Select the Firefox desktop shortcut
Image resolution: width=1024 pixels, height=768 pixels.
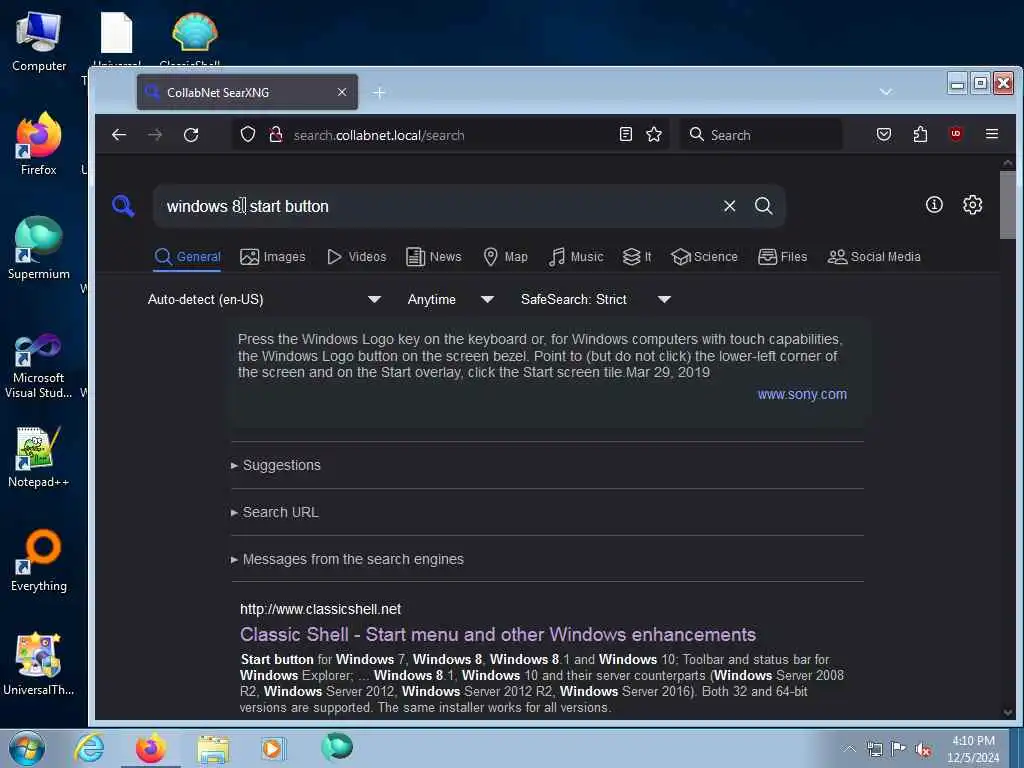click(x=39, y=145)
